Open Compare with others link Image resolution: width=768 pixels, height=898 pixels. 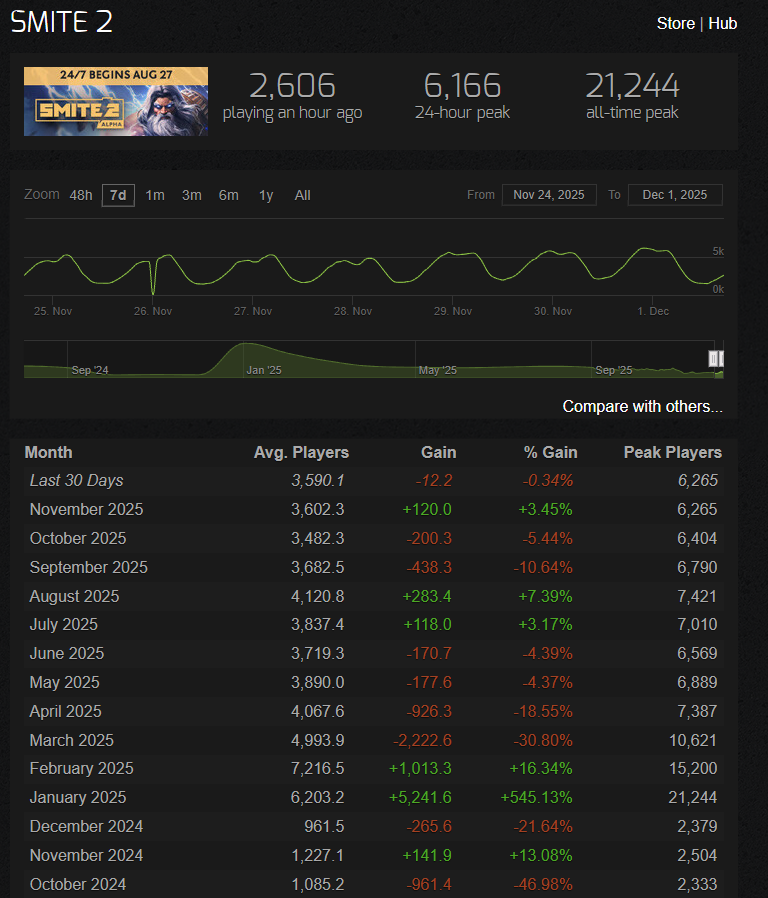[x=642, y=406]
